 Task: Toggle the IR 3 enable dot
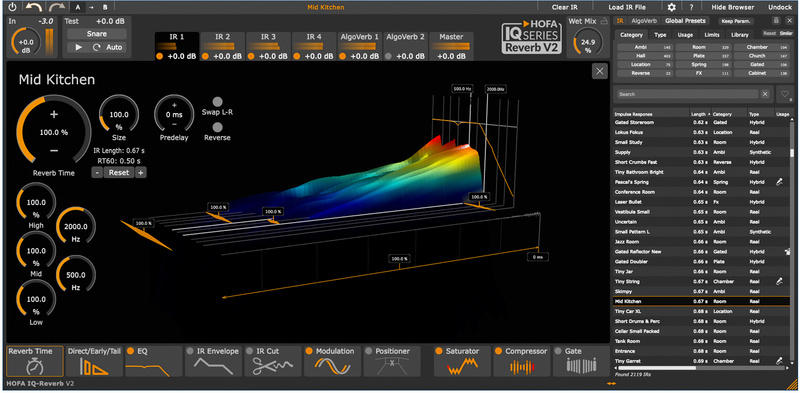[x=251, y=56]
